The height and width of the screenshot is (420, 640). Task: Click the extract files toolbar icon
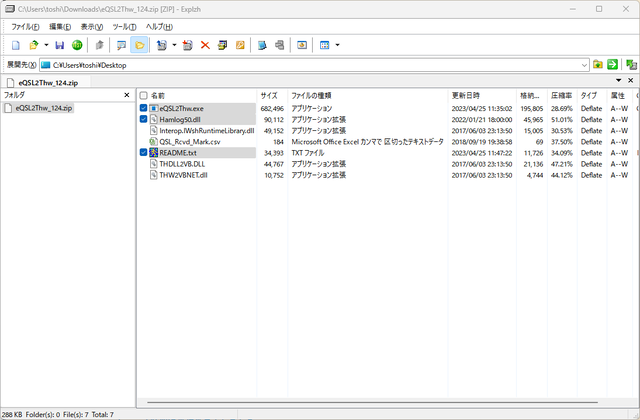pos(162,45)
